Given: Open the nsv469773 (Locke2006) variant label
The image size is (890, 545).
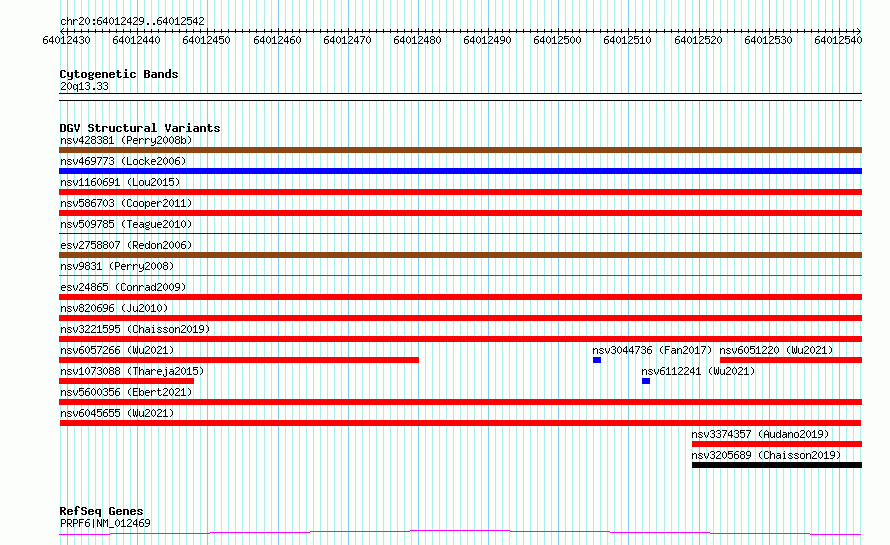Looking at the screenshot, I should [123, 161].
